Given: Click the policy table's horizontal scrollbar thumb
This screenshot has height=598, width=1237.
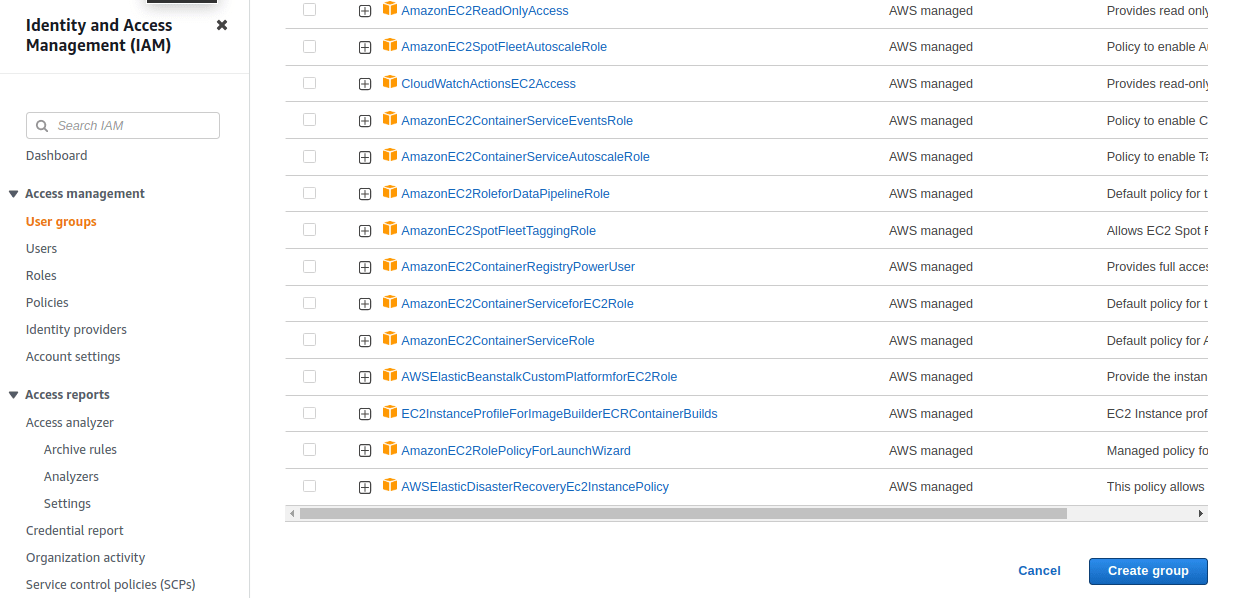Looking at the screenshot, I should click(x=683, y=513).
